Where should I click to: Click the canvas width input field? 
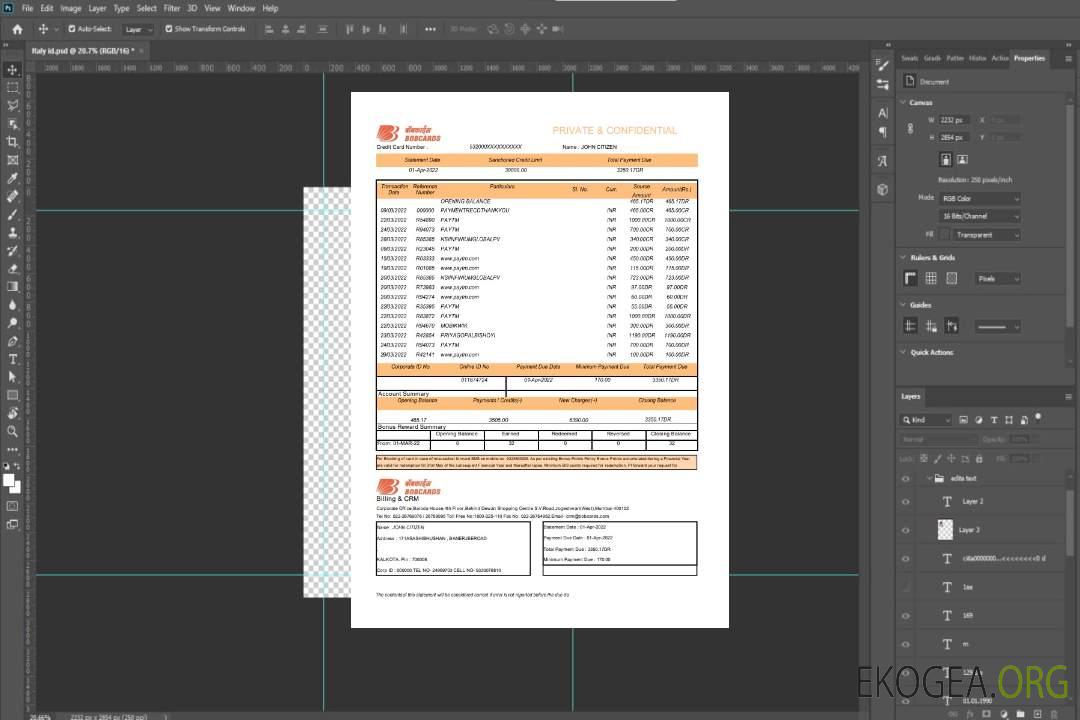955,120
